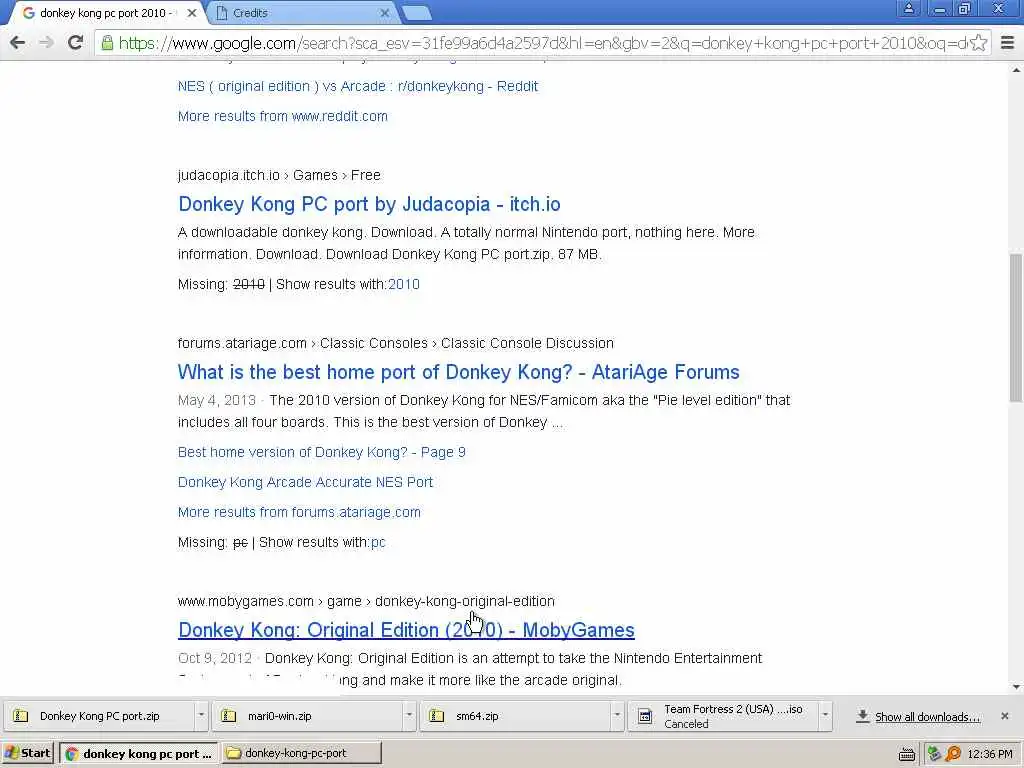Click the address bar URL field
Viewport: 1024px width, 768px height.
pos(543,43)
